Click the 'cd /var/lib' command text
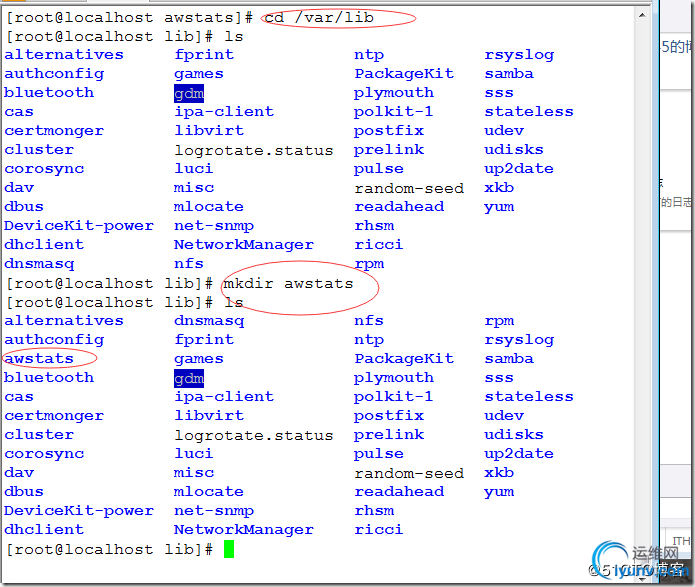The width and height of the screenshot is (695, 587). (x=319, y=18)
